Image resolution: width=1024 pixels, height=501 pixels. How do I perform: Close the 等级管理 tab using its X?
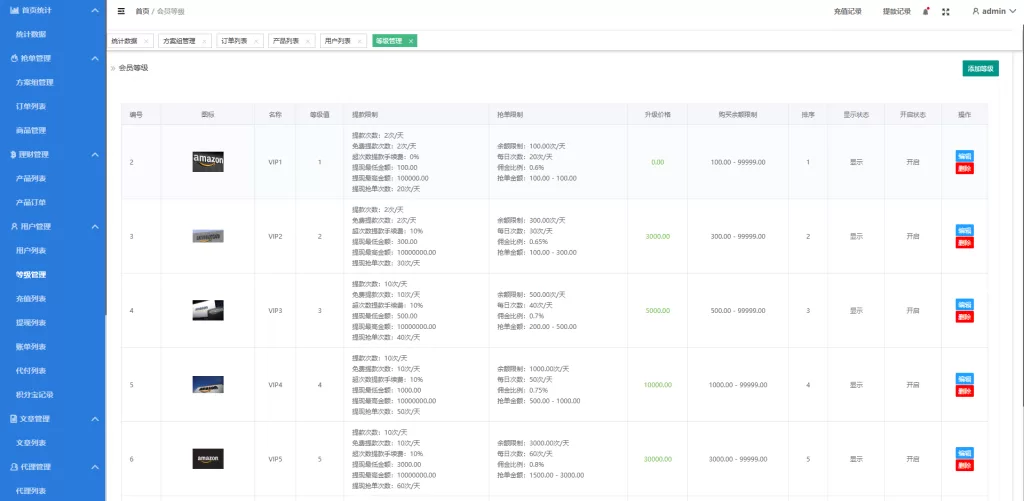[x=411, y=41]
